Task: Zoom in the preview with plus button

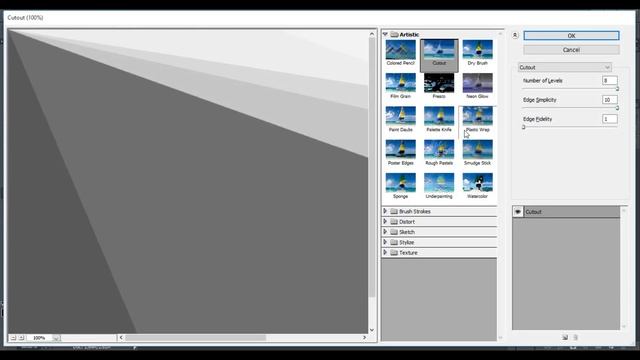Action: click(22, 338)
